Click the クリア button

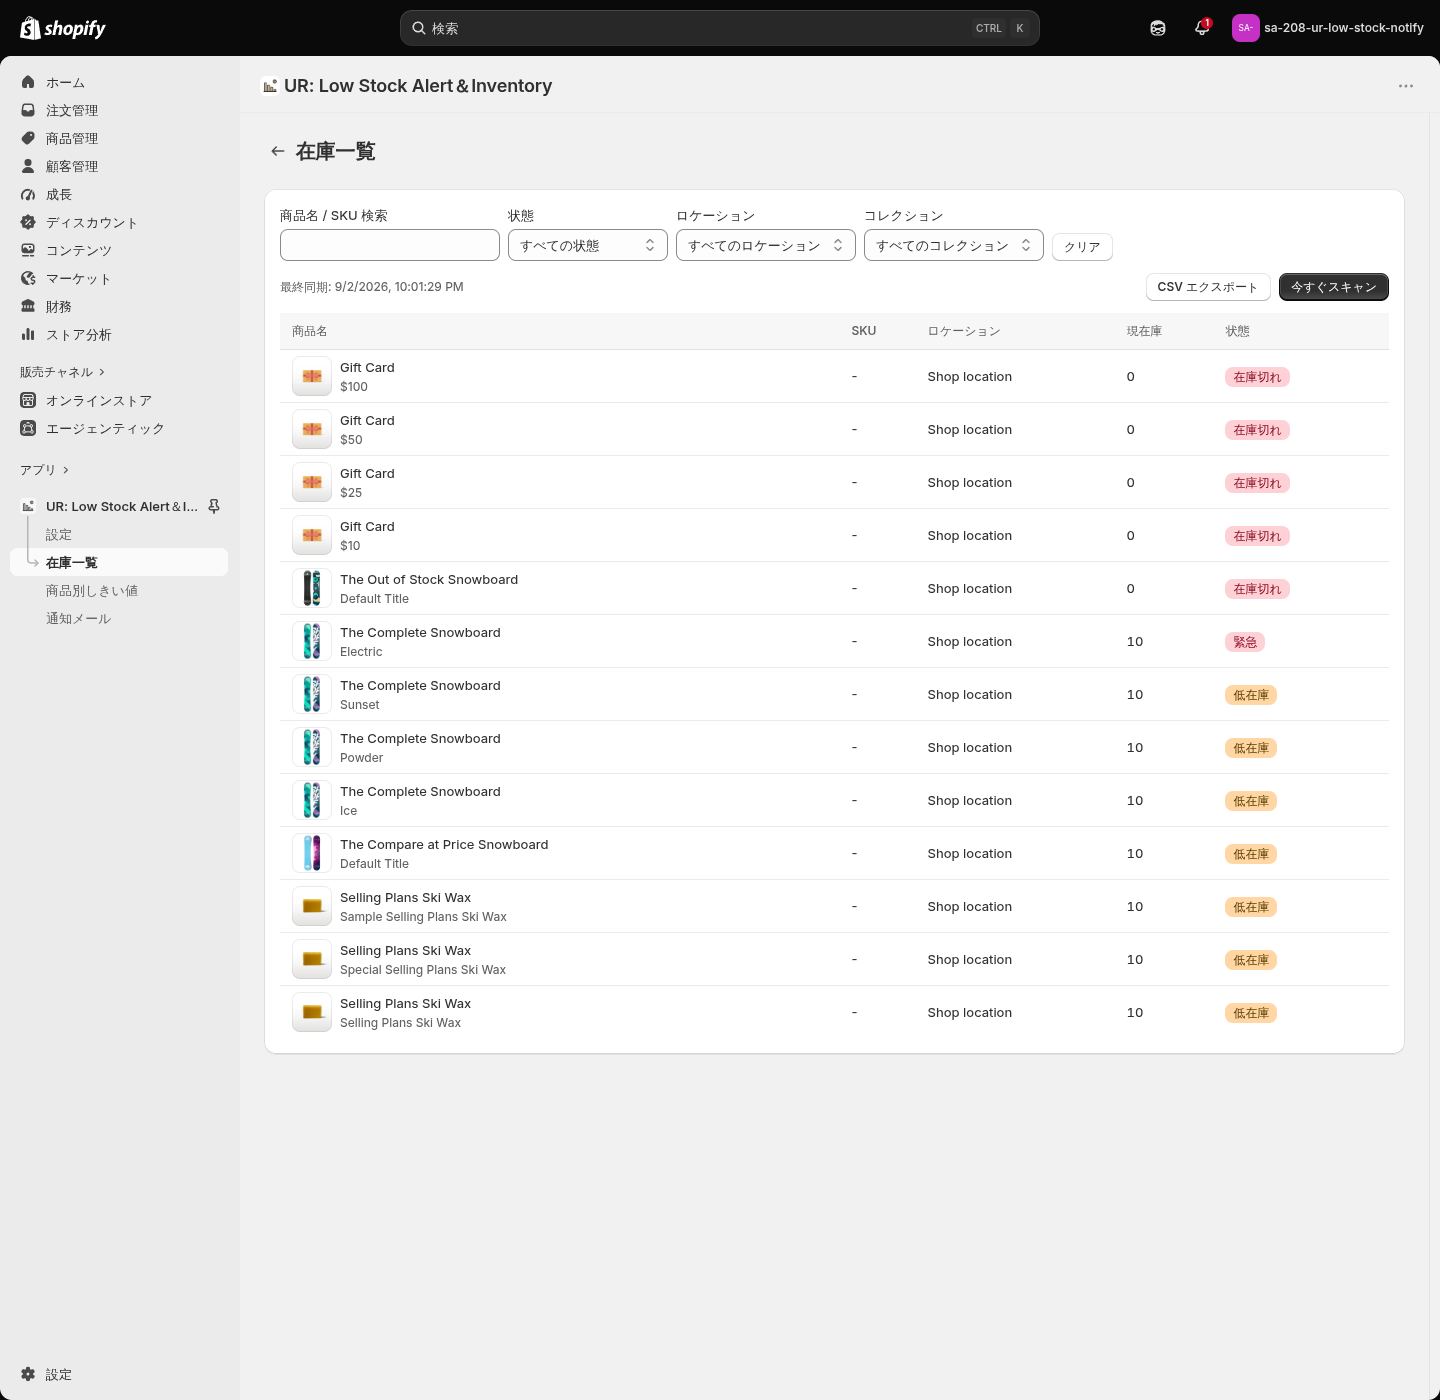(1082, 246)
